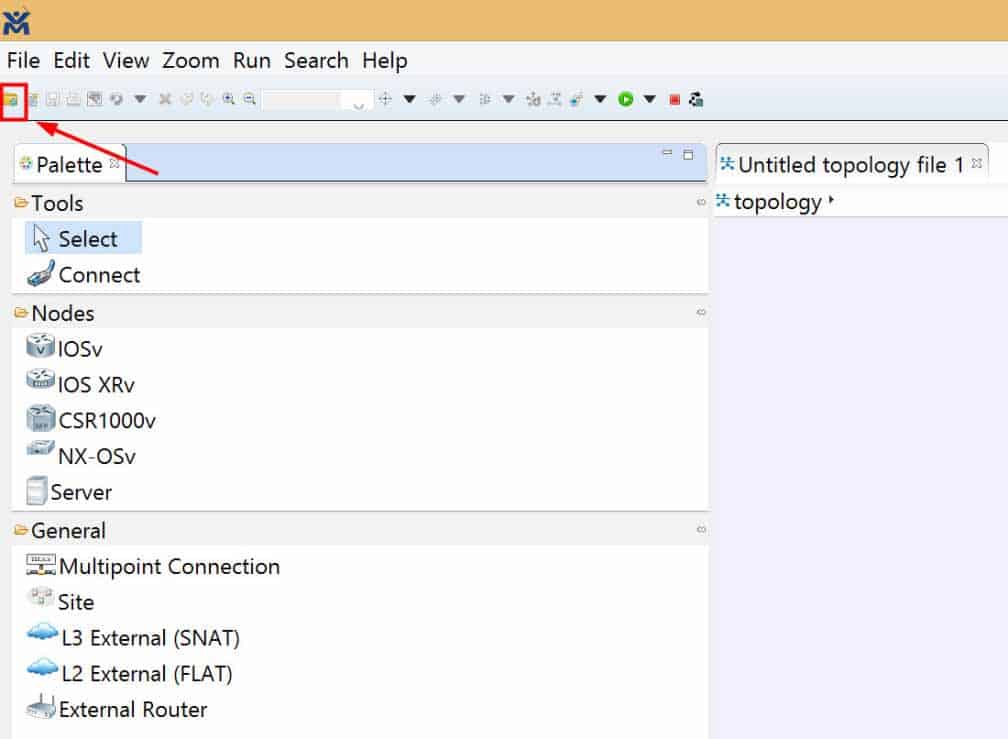Choose the Select tool
Image resolution: width=1008 pixels, height=739 pixels.
pyautogui.click(x=83, y=238)
